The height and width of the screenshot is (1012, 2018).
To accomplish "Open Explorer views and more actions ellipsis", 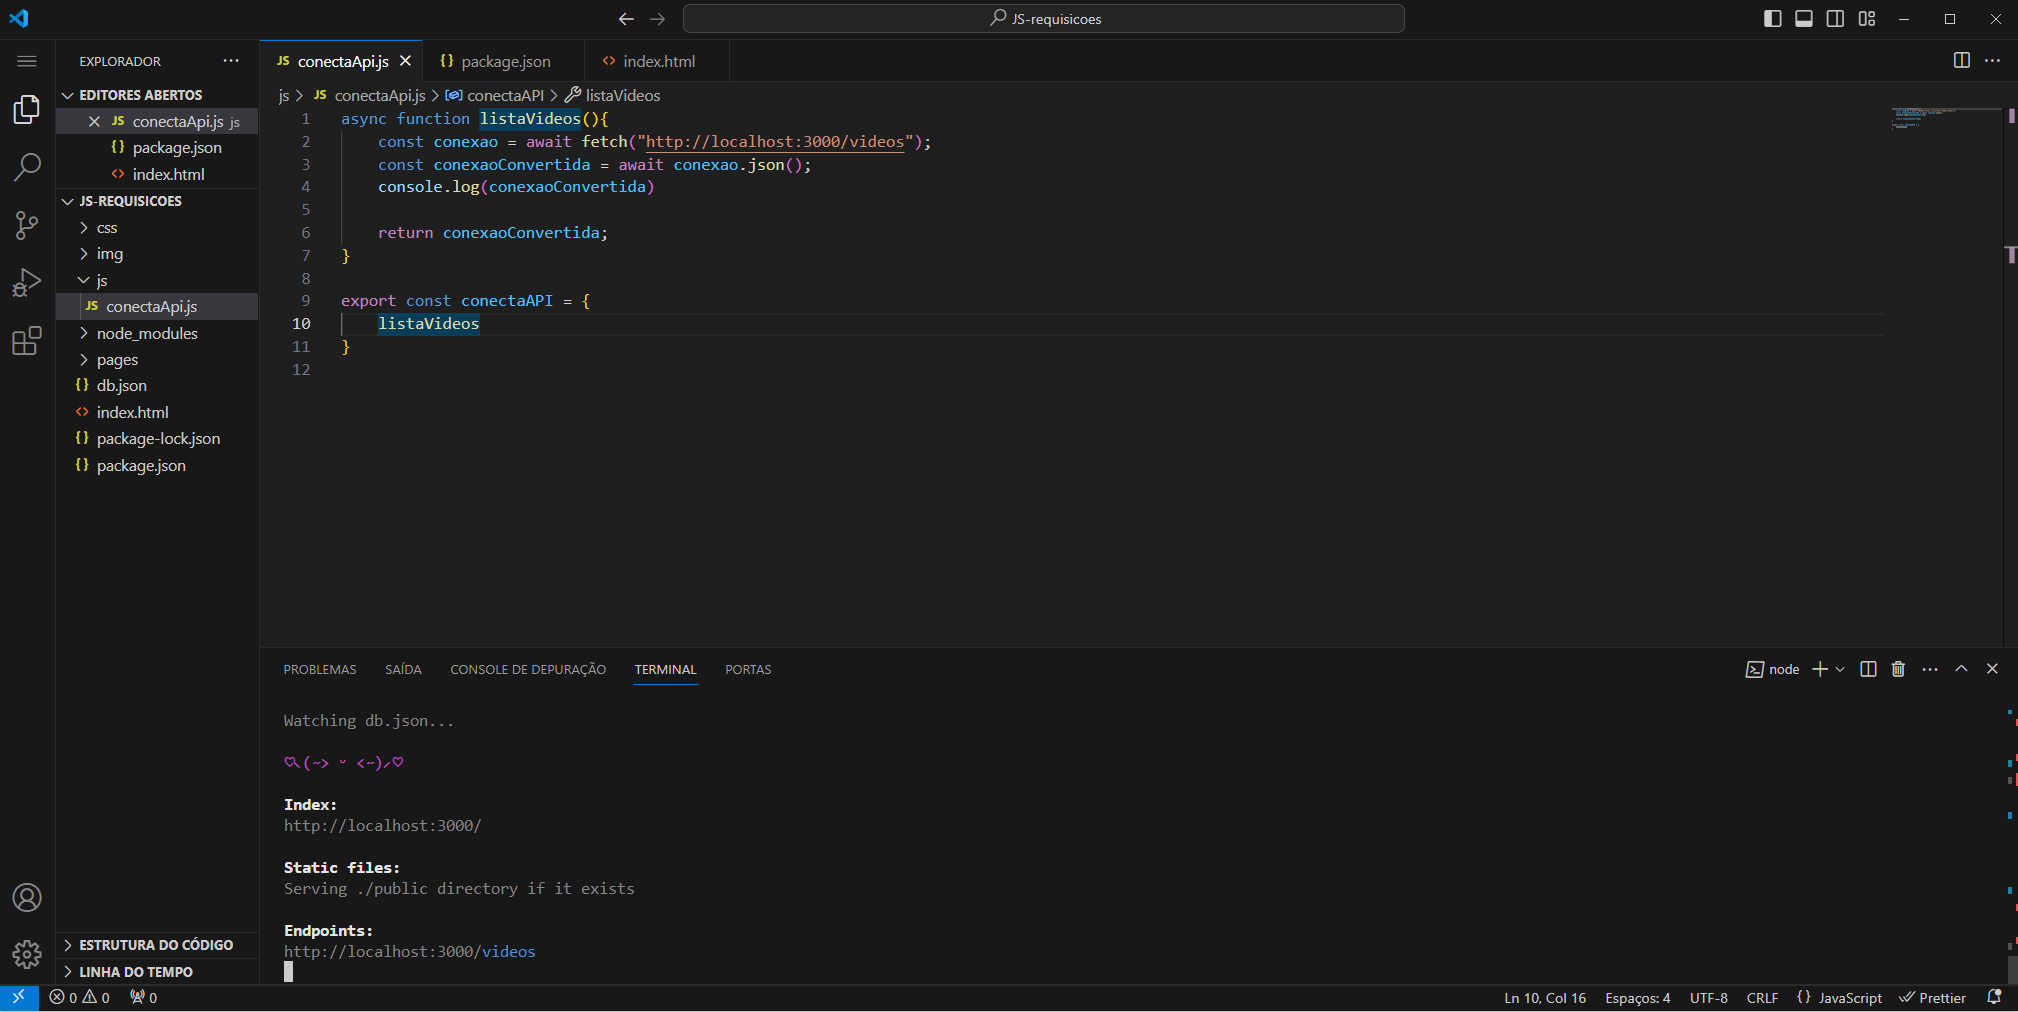I will (231, 61).
